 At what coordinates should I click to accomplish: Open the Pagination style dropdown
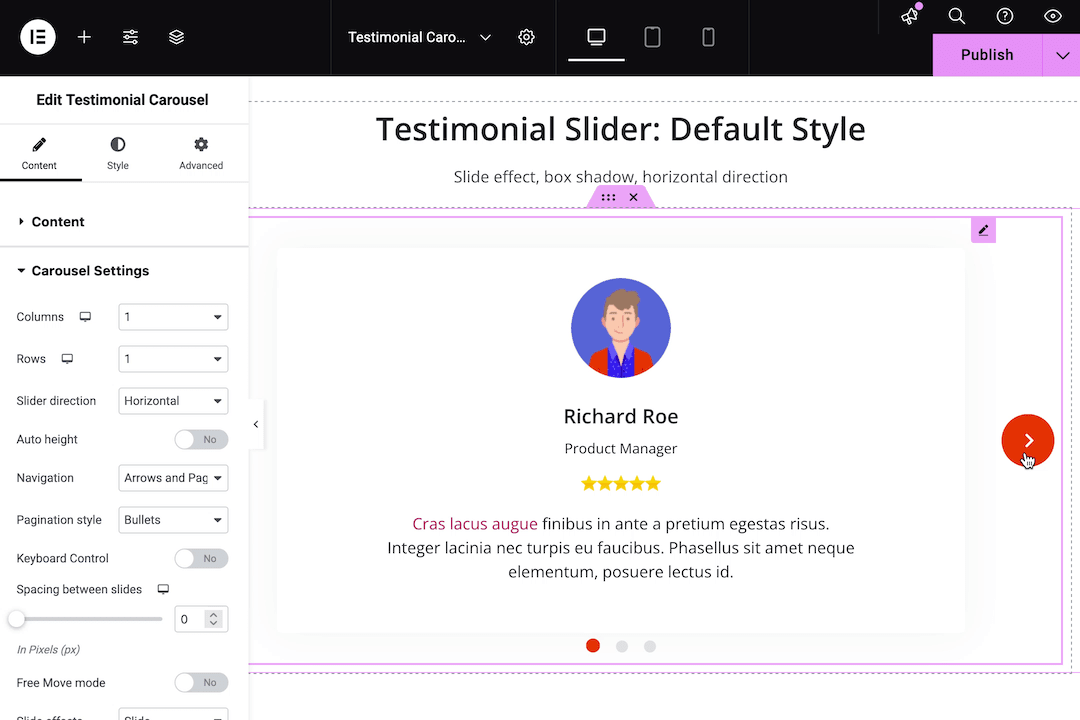pyautogui.click(x=173, y=520)
